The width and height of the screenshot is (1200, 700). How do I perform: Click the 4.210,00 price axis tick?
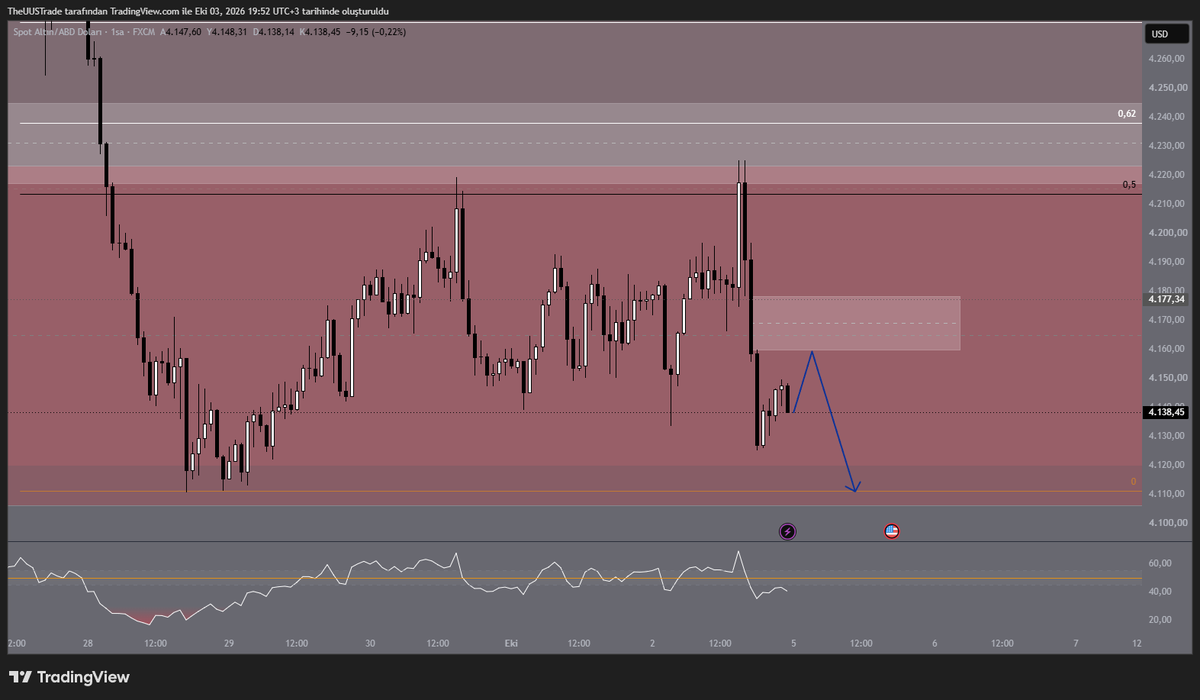click(1166, 204)
